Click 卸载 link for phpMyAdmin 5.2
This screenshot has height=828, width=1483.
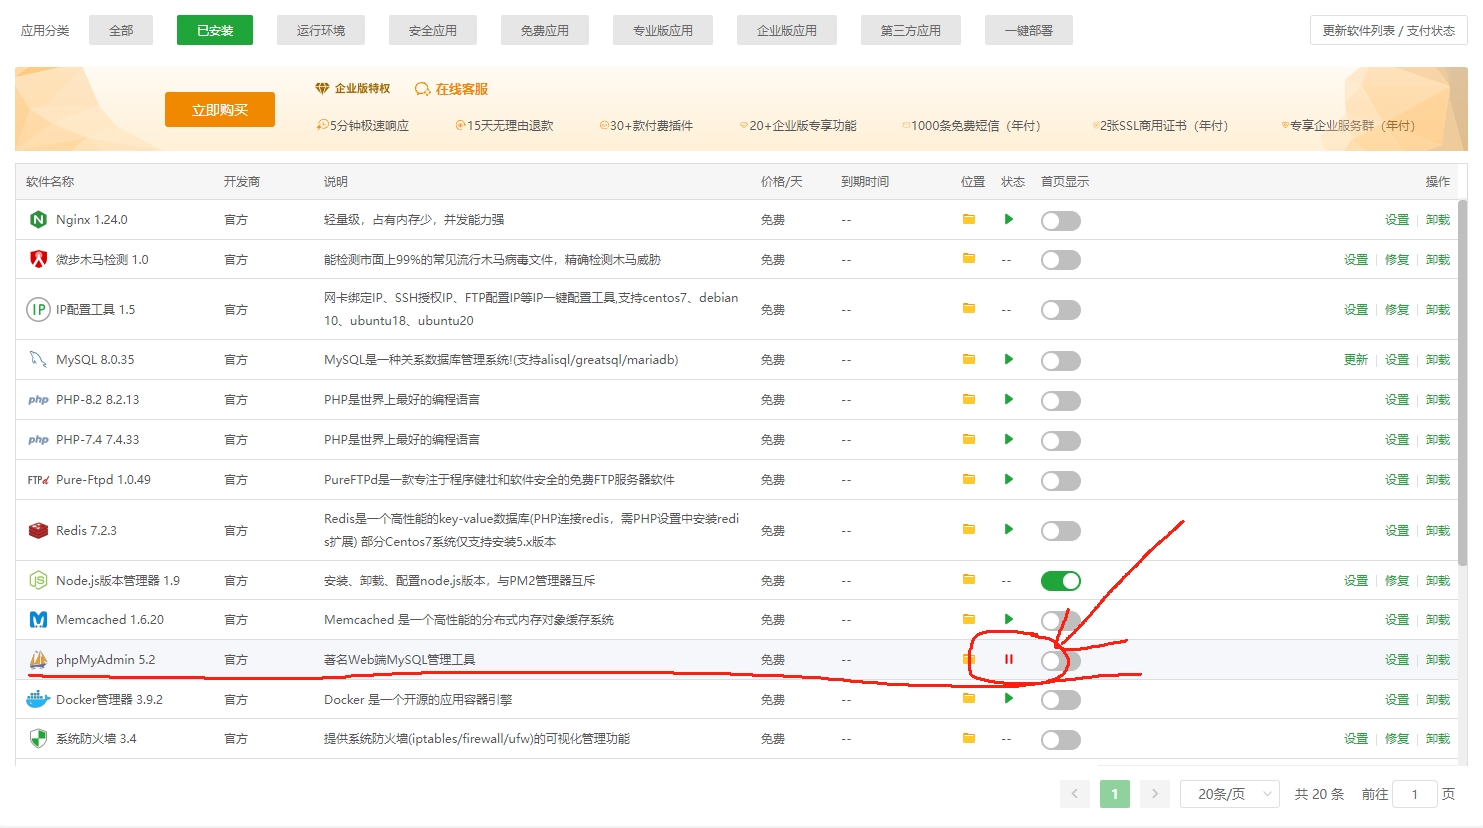(1438, 660)
